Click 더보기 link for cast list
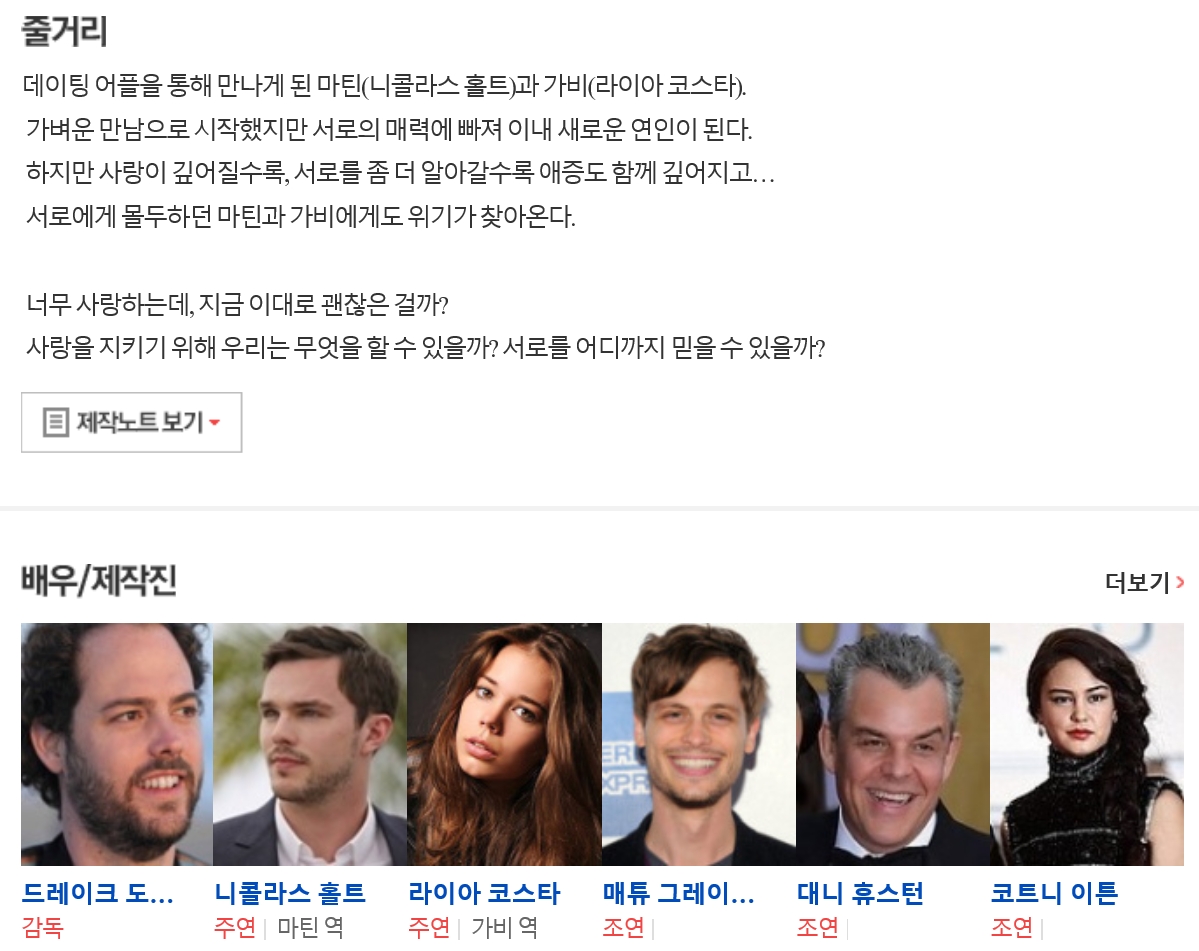Screen dimensions: 1199x951 (1144, 583)
